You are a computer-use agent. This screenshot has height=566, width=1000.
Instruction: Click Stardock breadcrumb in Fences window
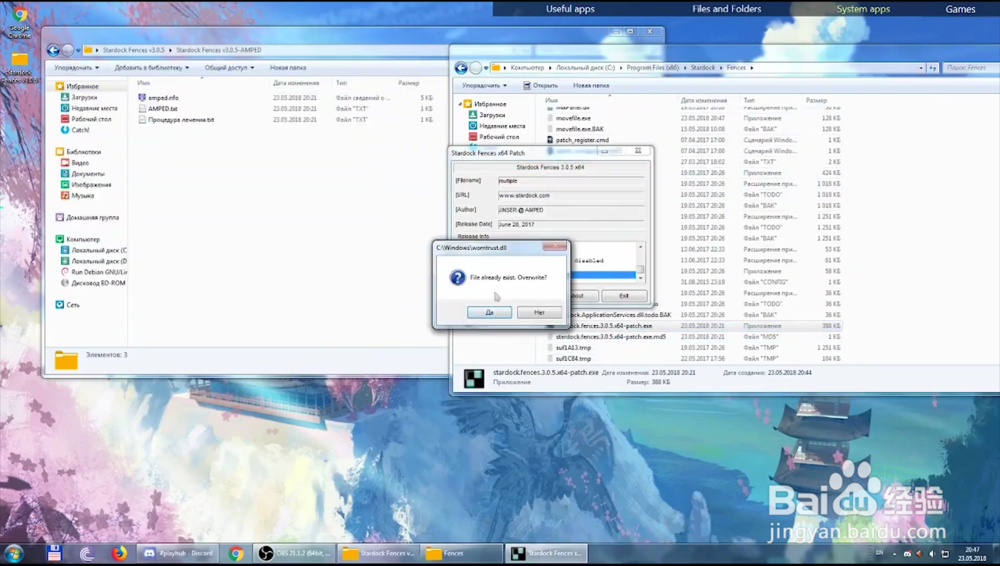coord(702,68)
